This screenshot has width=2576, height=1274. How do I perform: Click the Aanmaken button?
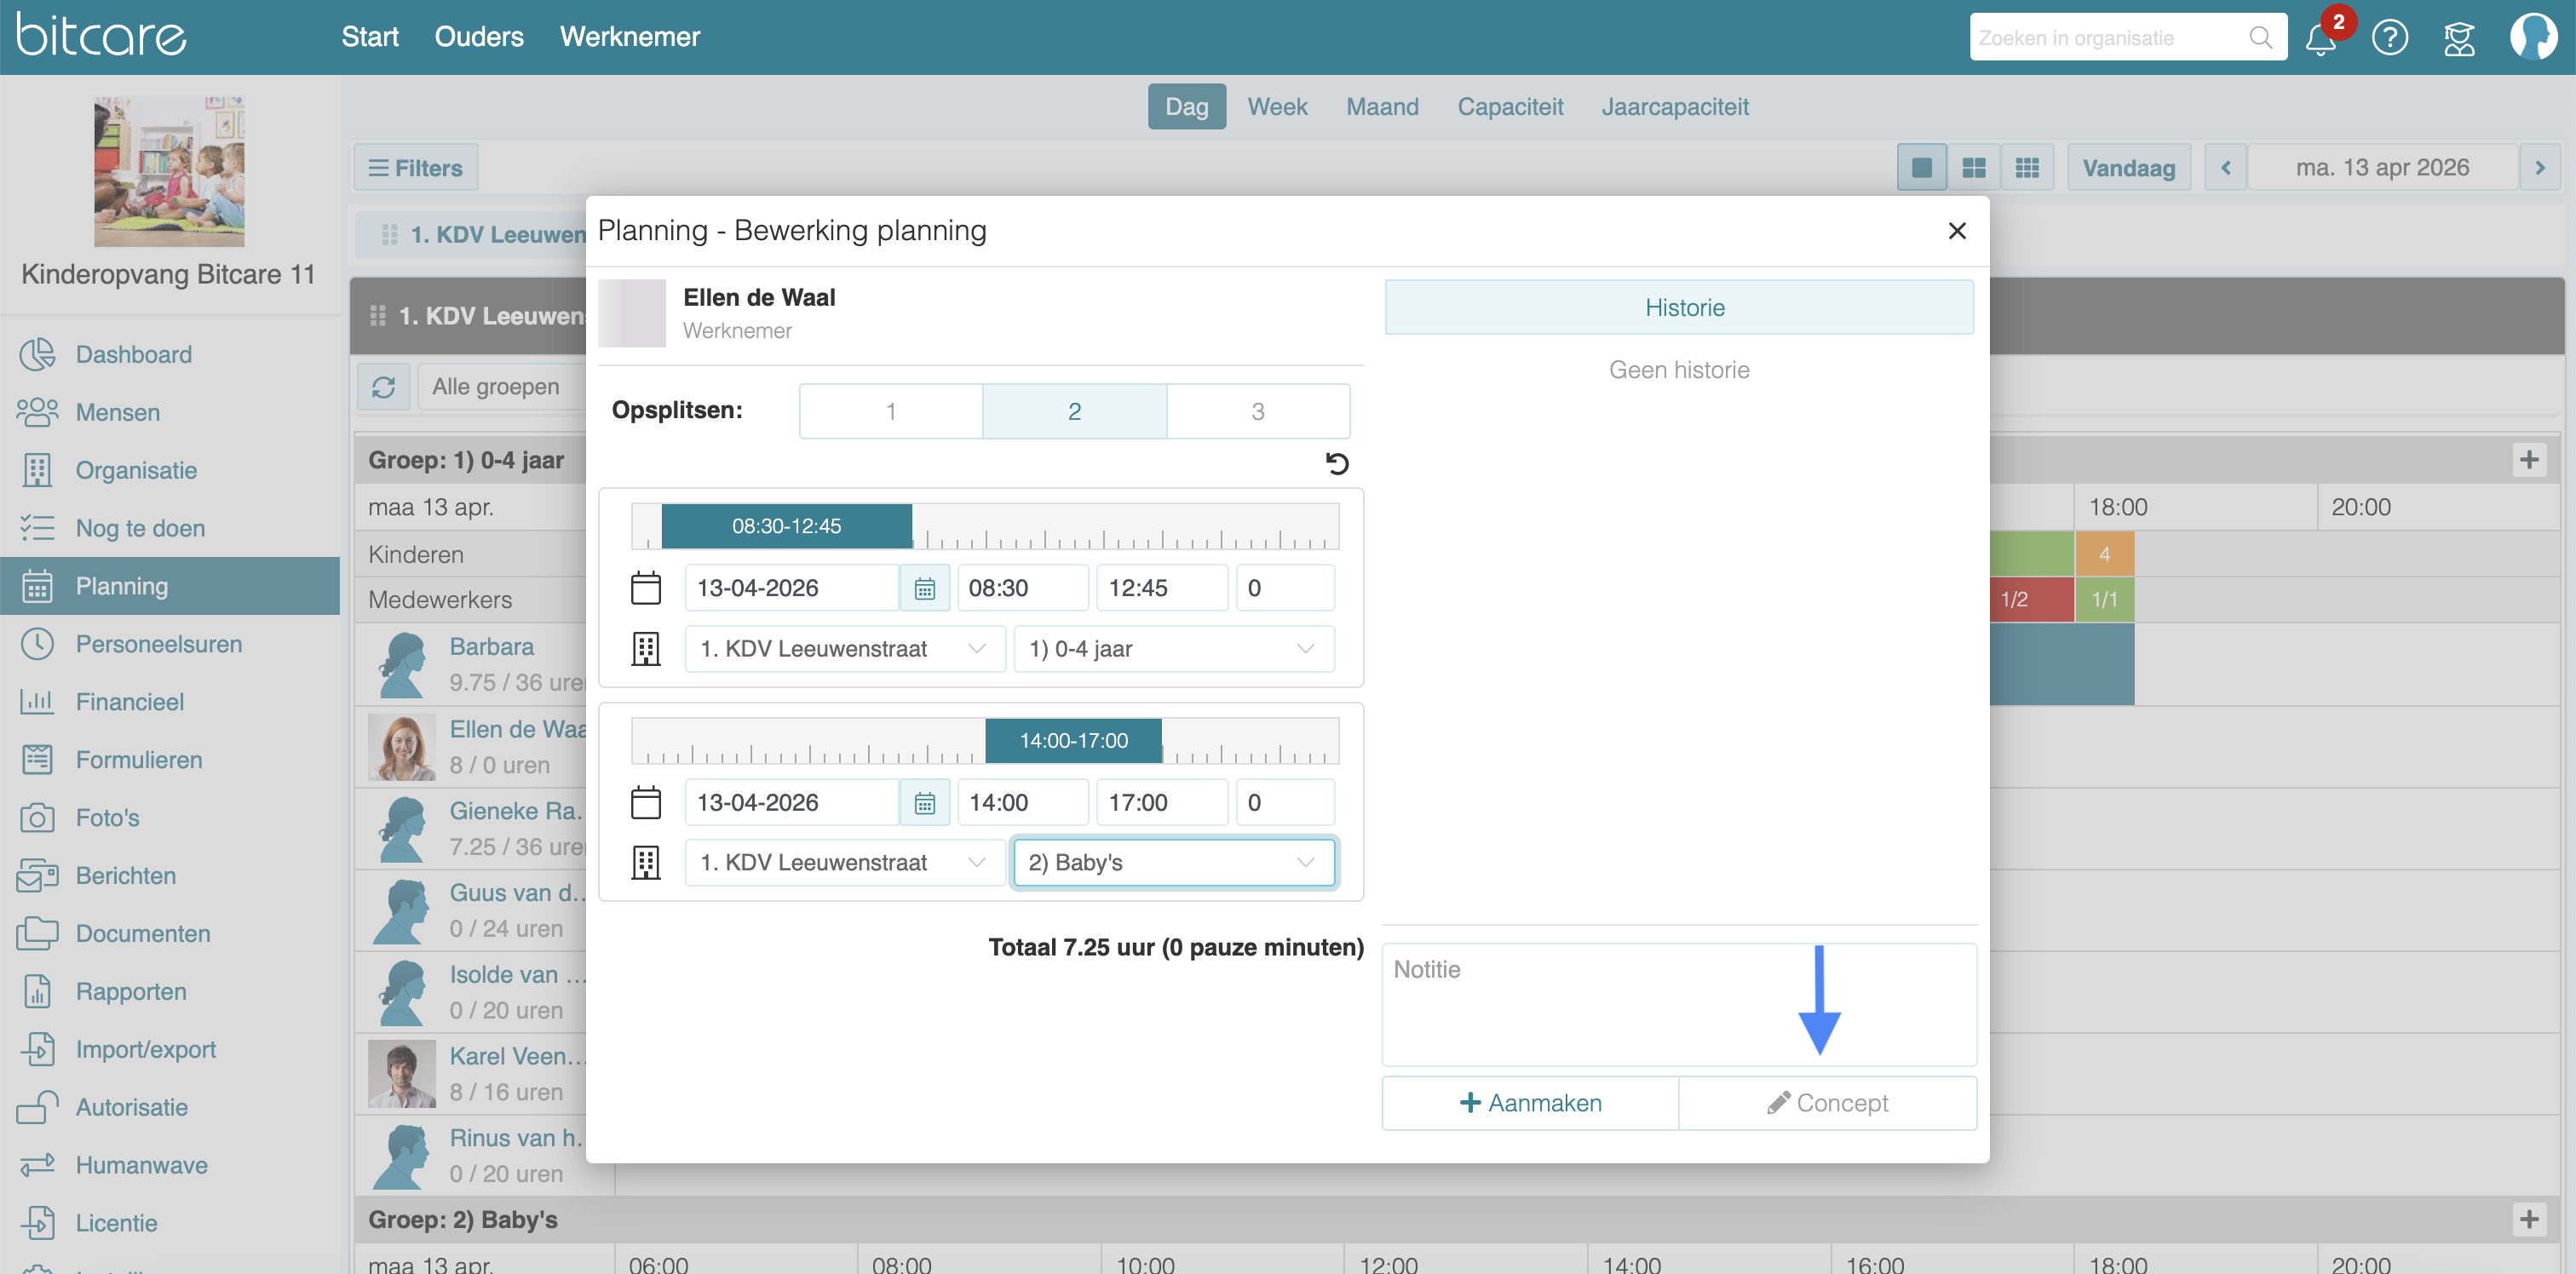click(1530, 1102)
